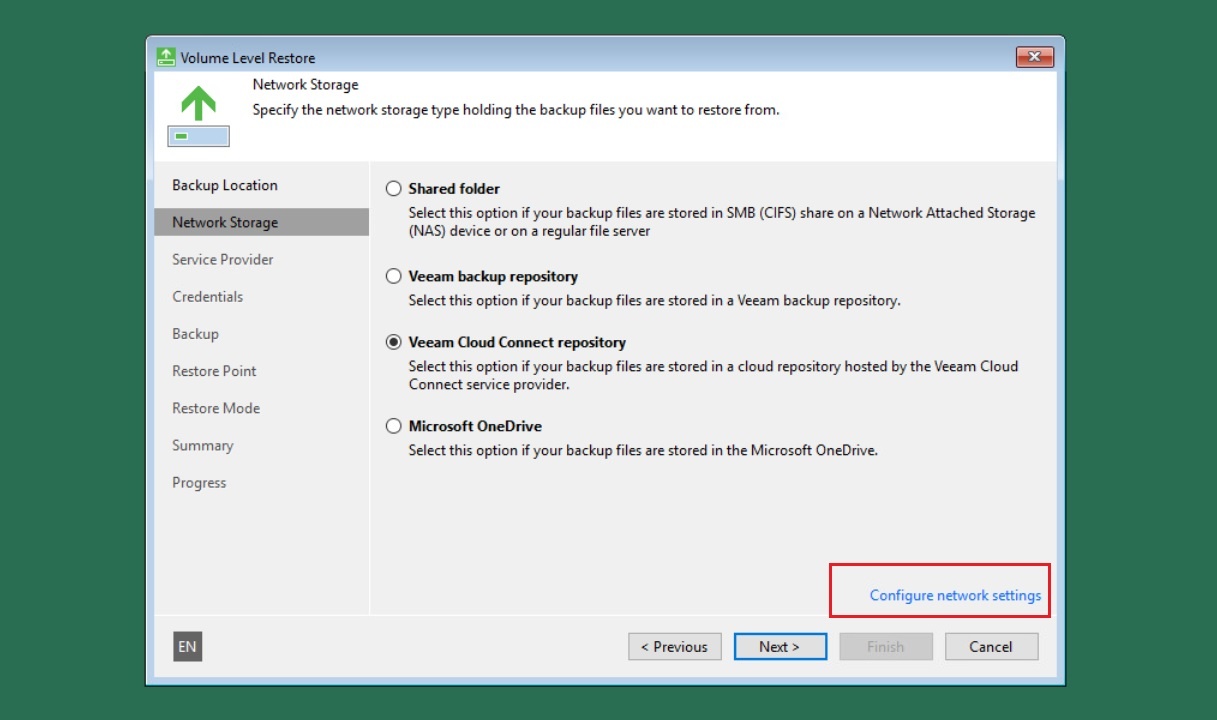The height and width of the screenshot is (720, 1217).
Task: Click the Veeam app icon in title bar
Action: pos(166,57)
